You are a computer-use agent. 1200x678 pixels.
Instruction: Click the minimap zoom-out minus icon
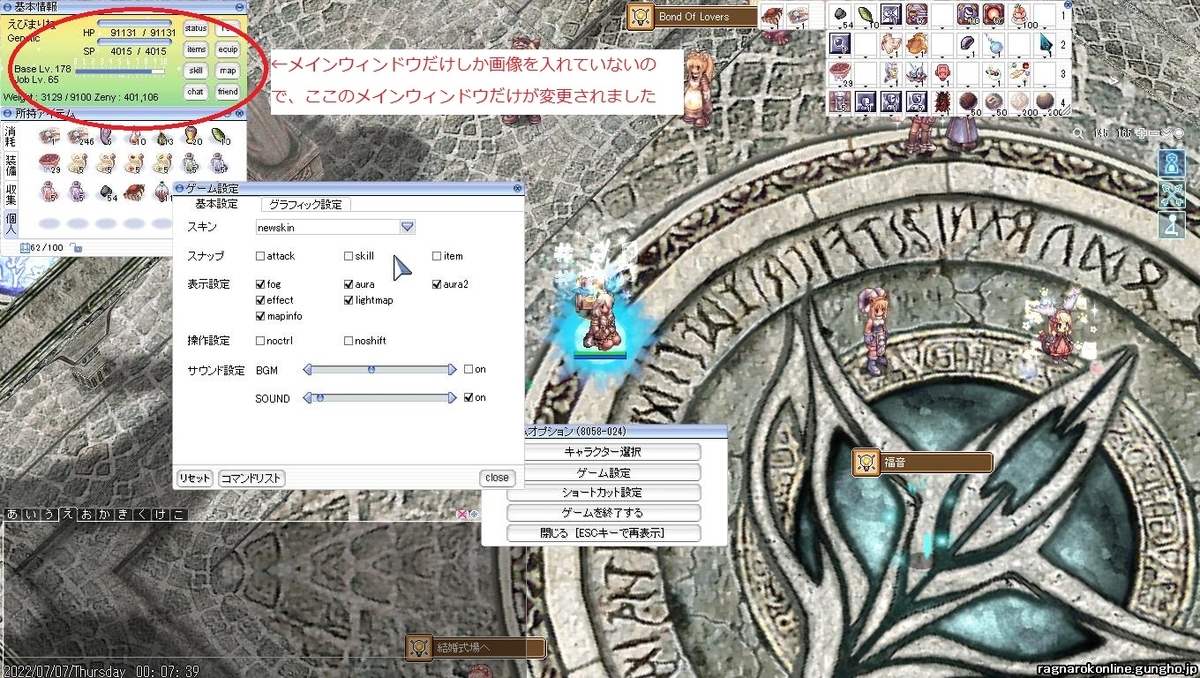click(x=1154, y=133)
